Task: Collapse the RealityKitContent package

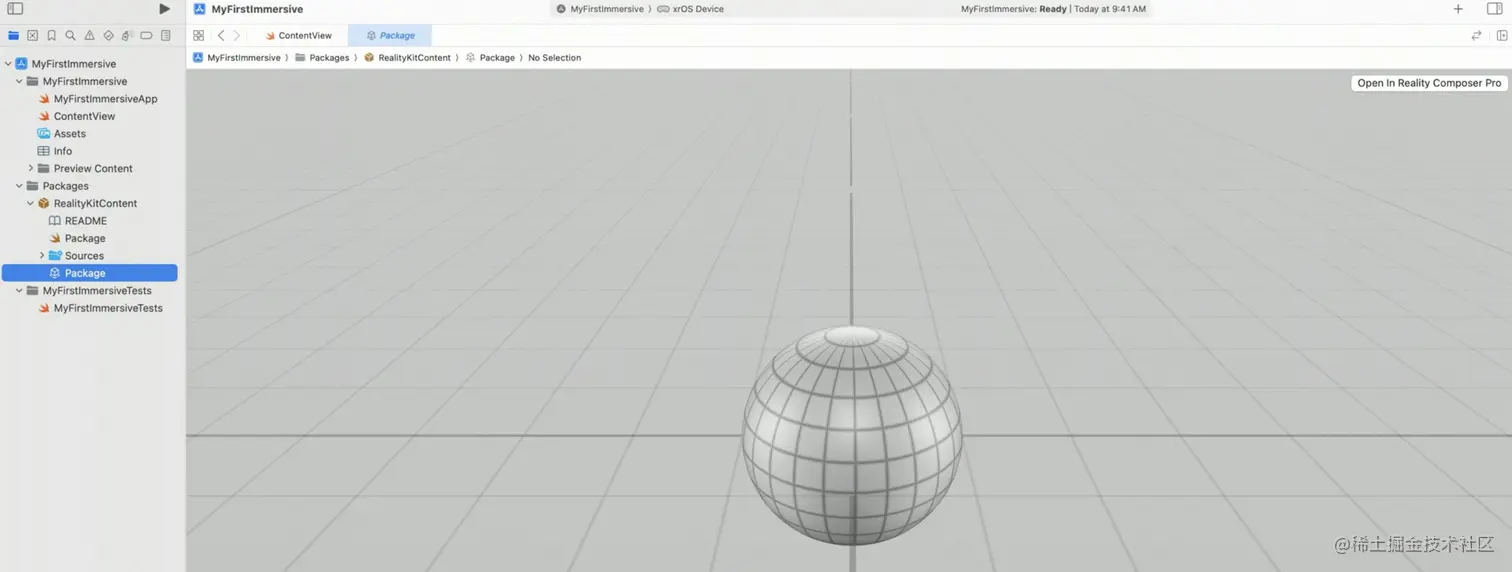Action: click(31, 203)
